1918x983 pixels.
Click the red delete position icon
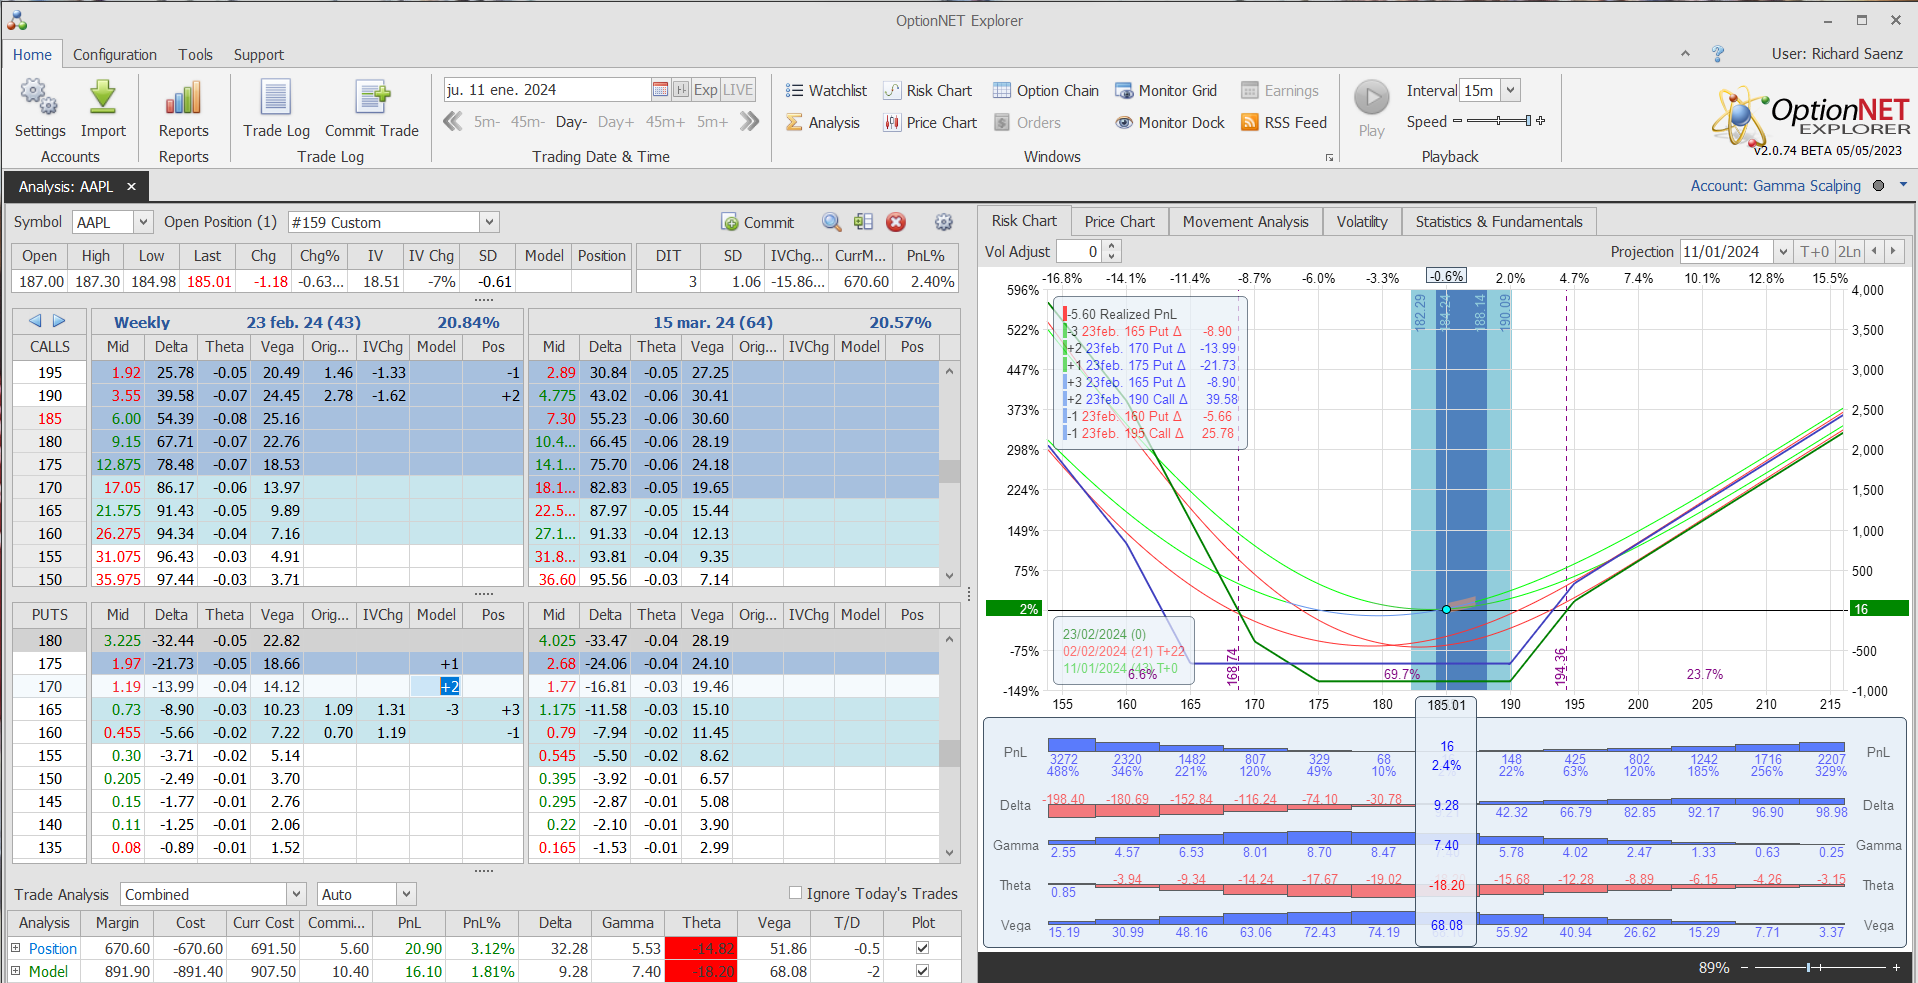point(896,222)
